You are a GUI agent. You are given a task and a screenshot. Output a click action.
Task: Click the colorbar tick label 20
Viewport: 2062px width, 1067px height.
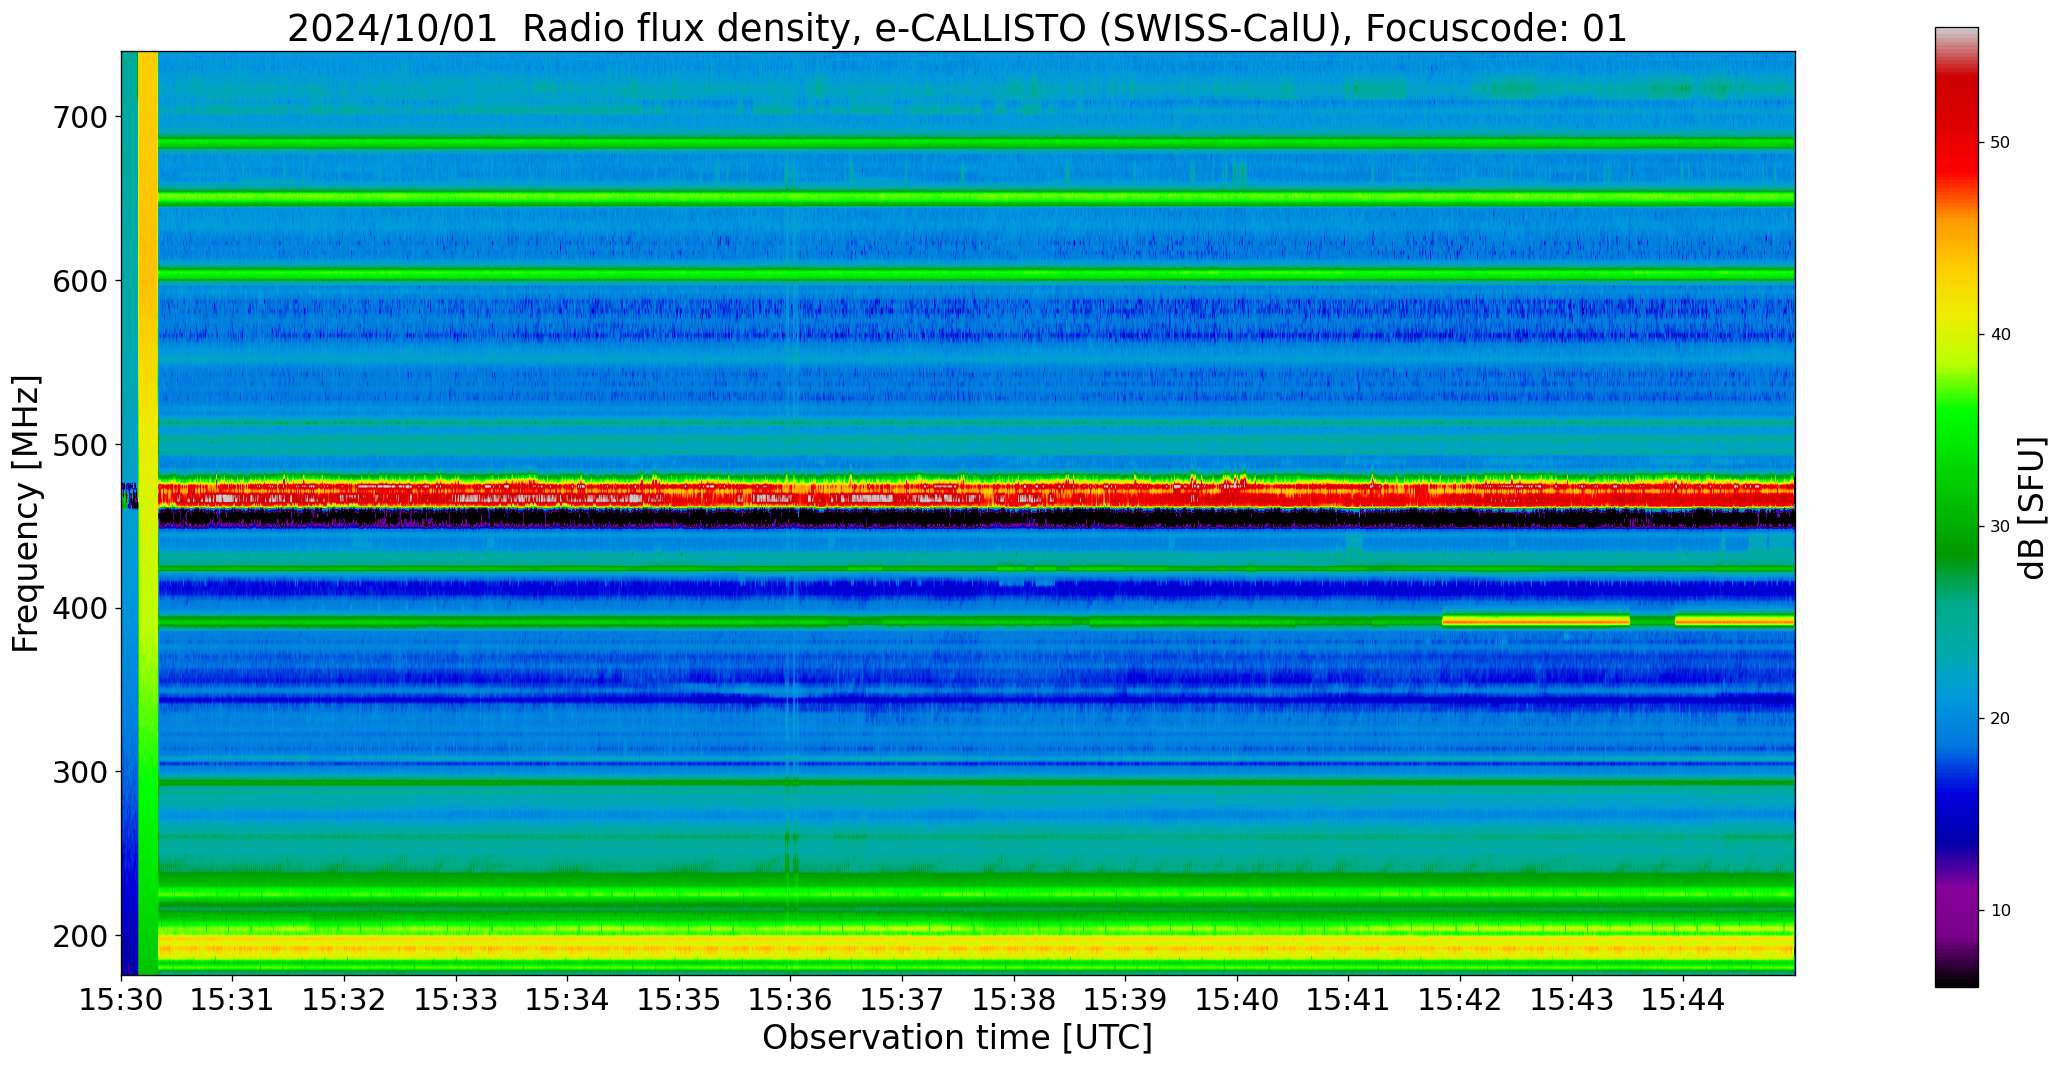point(2000,719)
